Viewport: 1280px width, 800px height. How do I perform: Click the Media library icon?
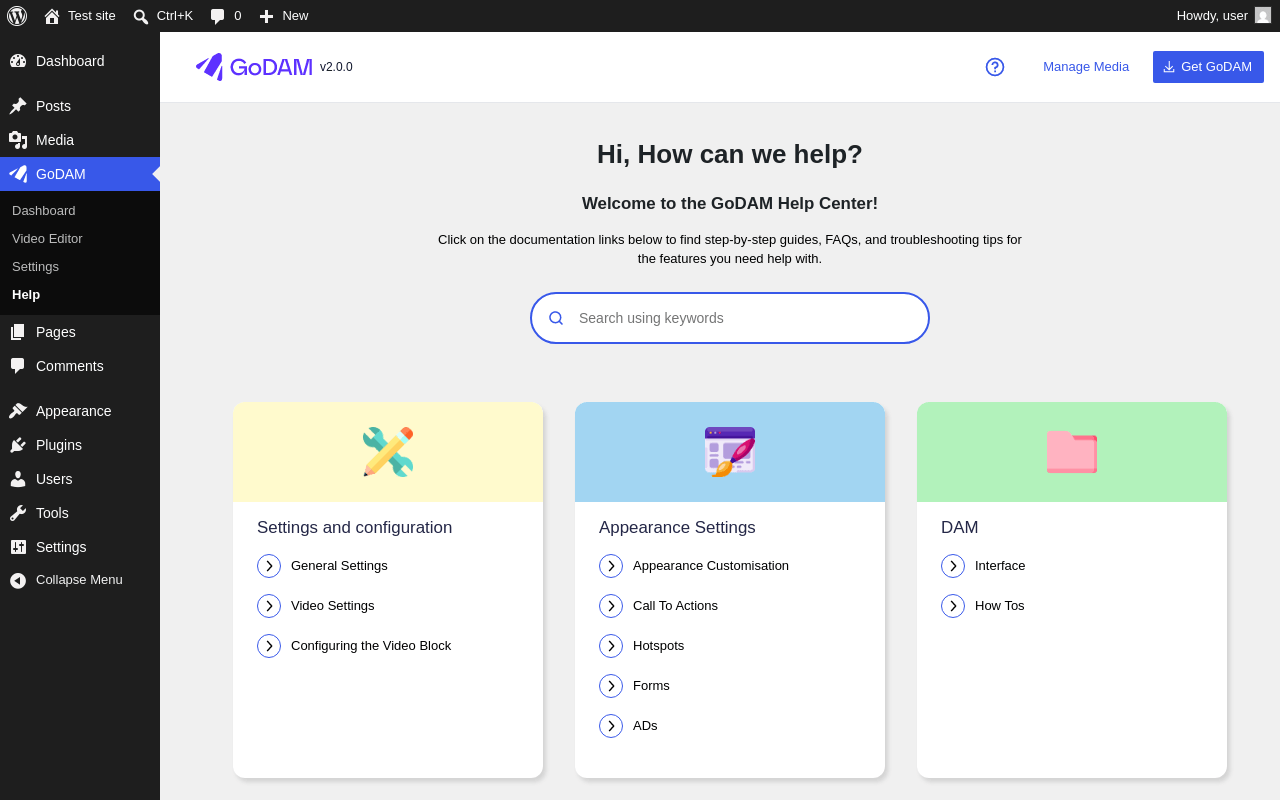pyautogui.click(x=18, y=140)
